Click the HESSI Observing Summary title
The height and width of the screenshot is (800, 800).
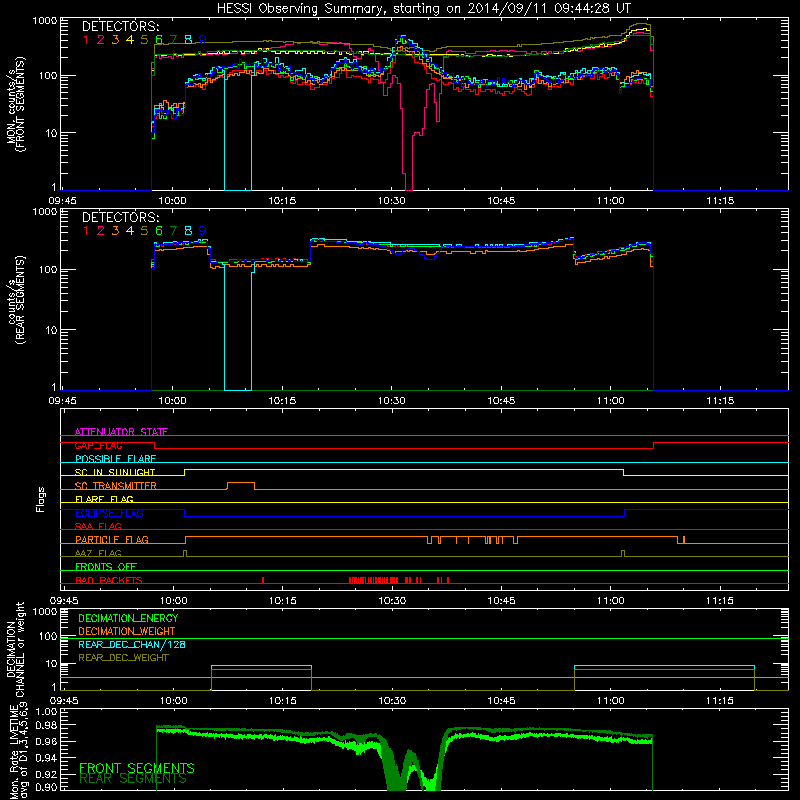(x=424, y=9)
